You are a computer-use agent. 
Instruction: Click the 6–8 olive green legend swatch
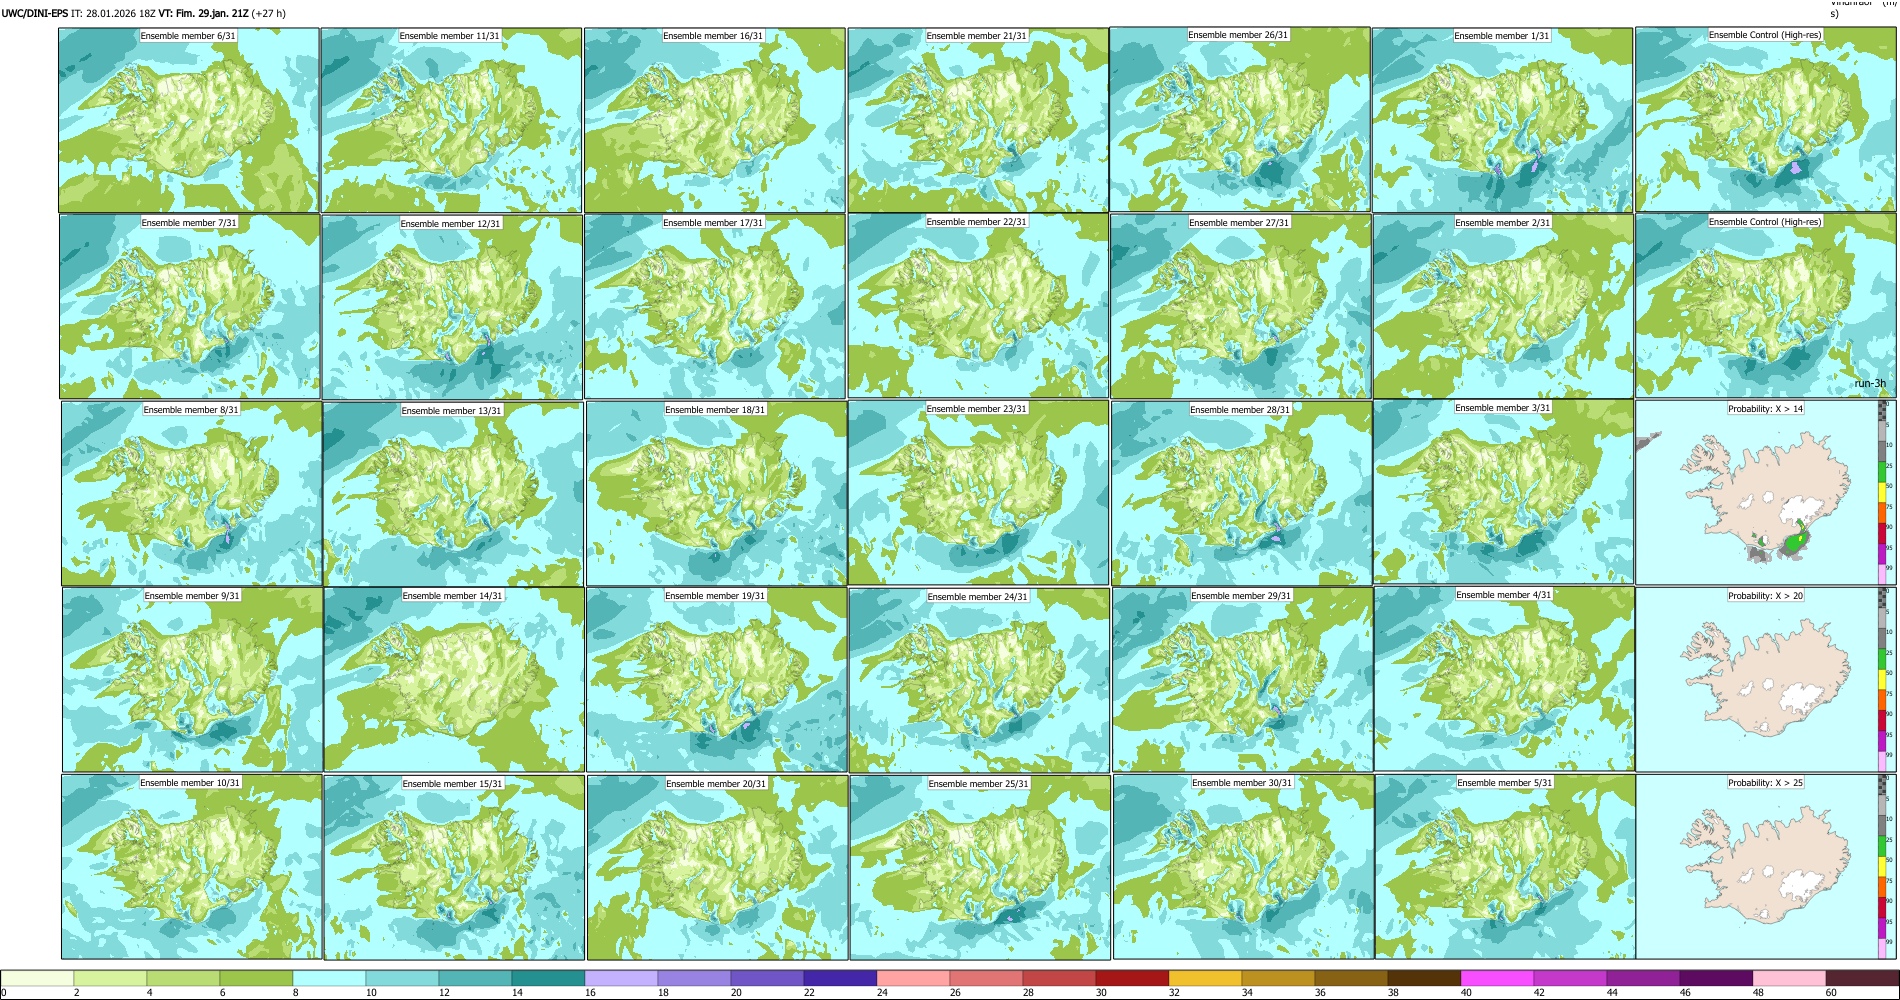(256, 978)
